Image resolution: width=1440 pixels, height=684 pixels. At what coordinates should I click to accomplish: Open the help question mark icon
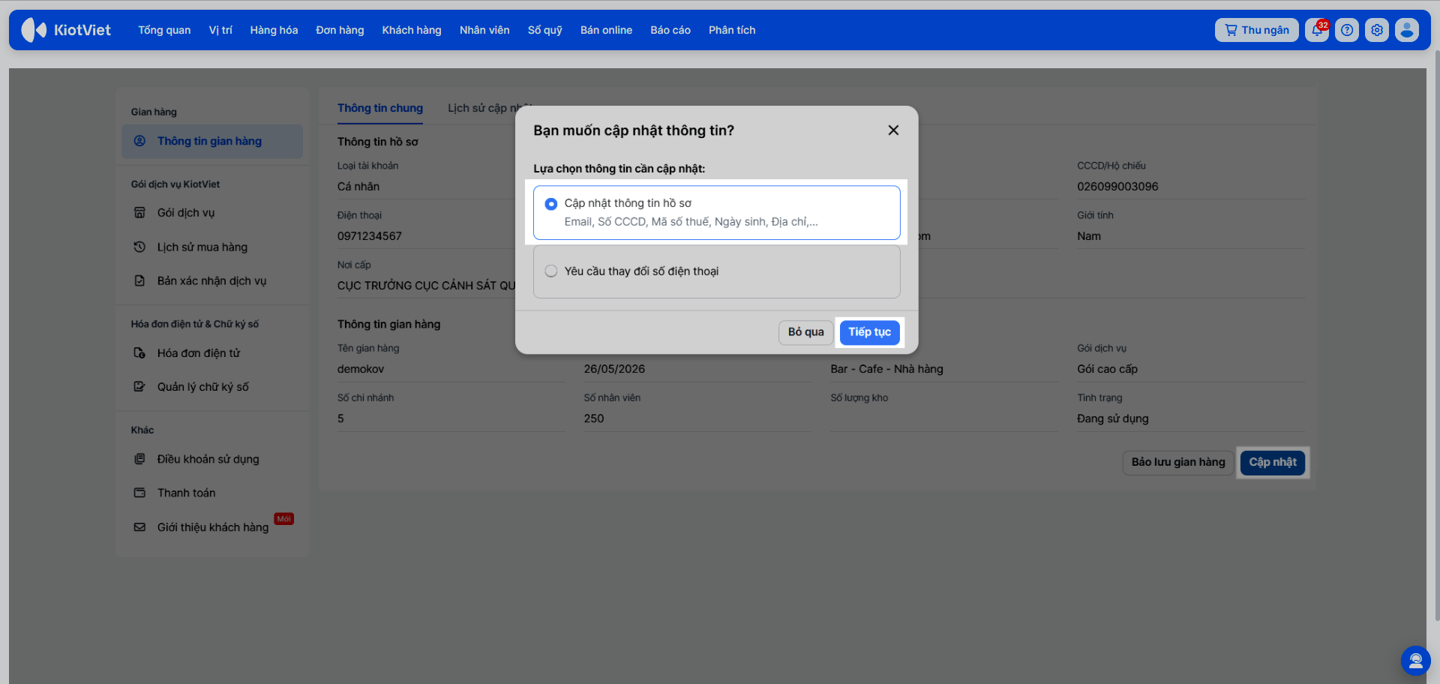tap(1347, 30)
